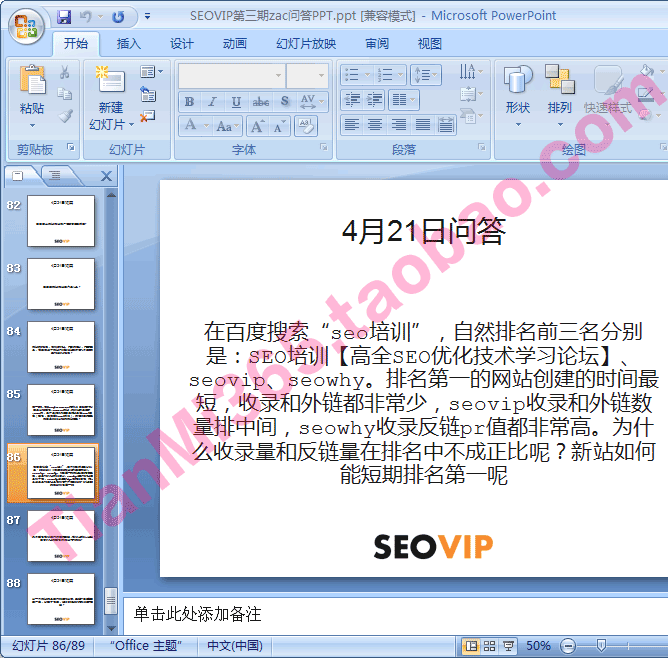Click the Grow Font icon

coord(257,126)
